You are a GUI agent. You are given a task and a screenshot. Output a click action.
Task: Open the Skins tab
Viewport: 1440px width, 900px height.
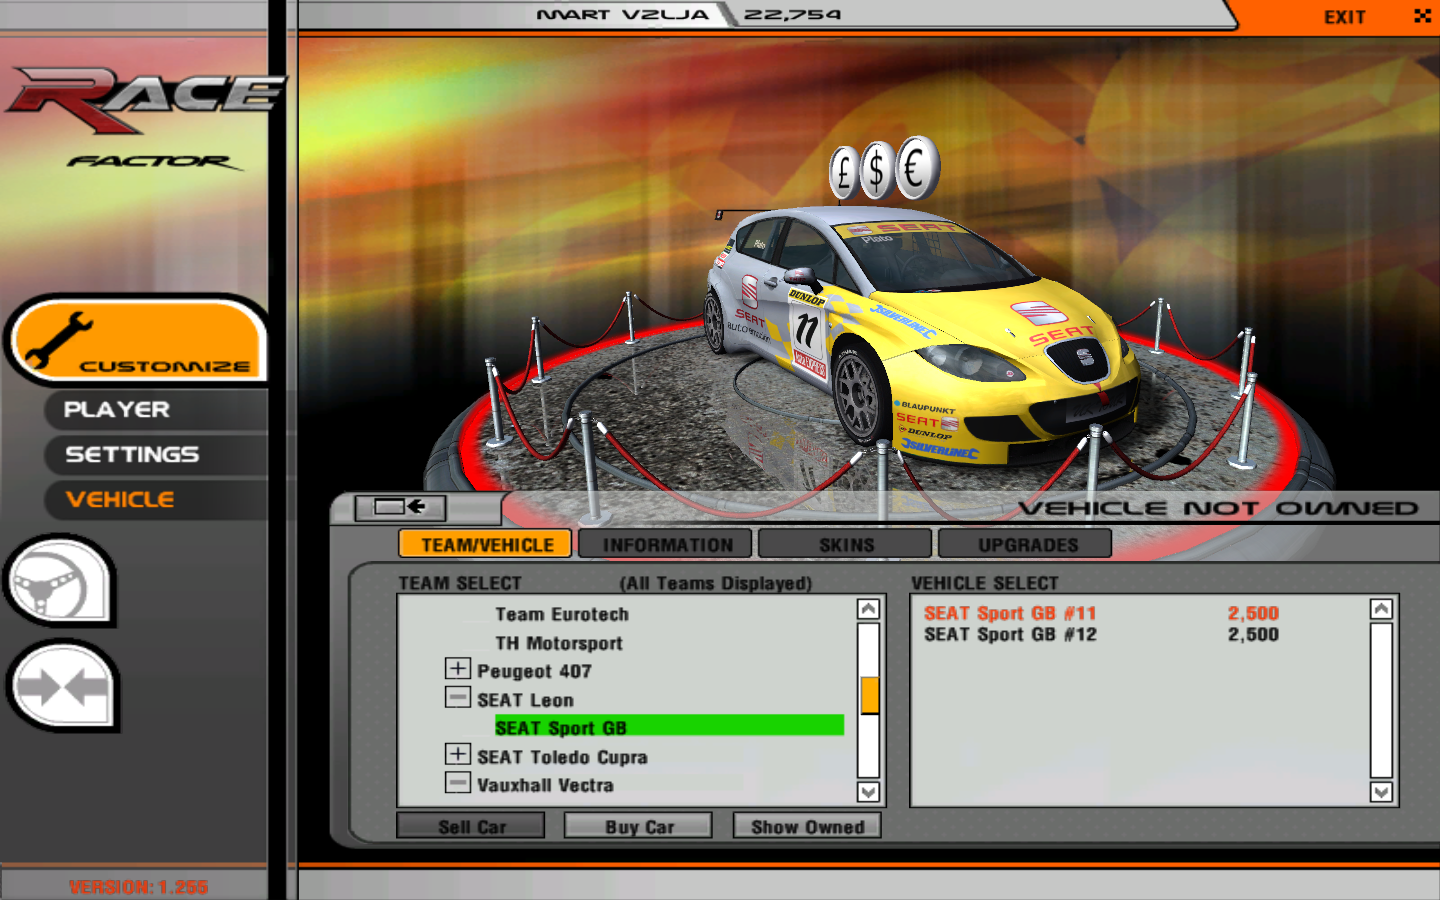(845, 544)
